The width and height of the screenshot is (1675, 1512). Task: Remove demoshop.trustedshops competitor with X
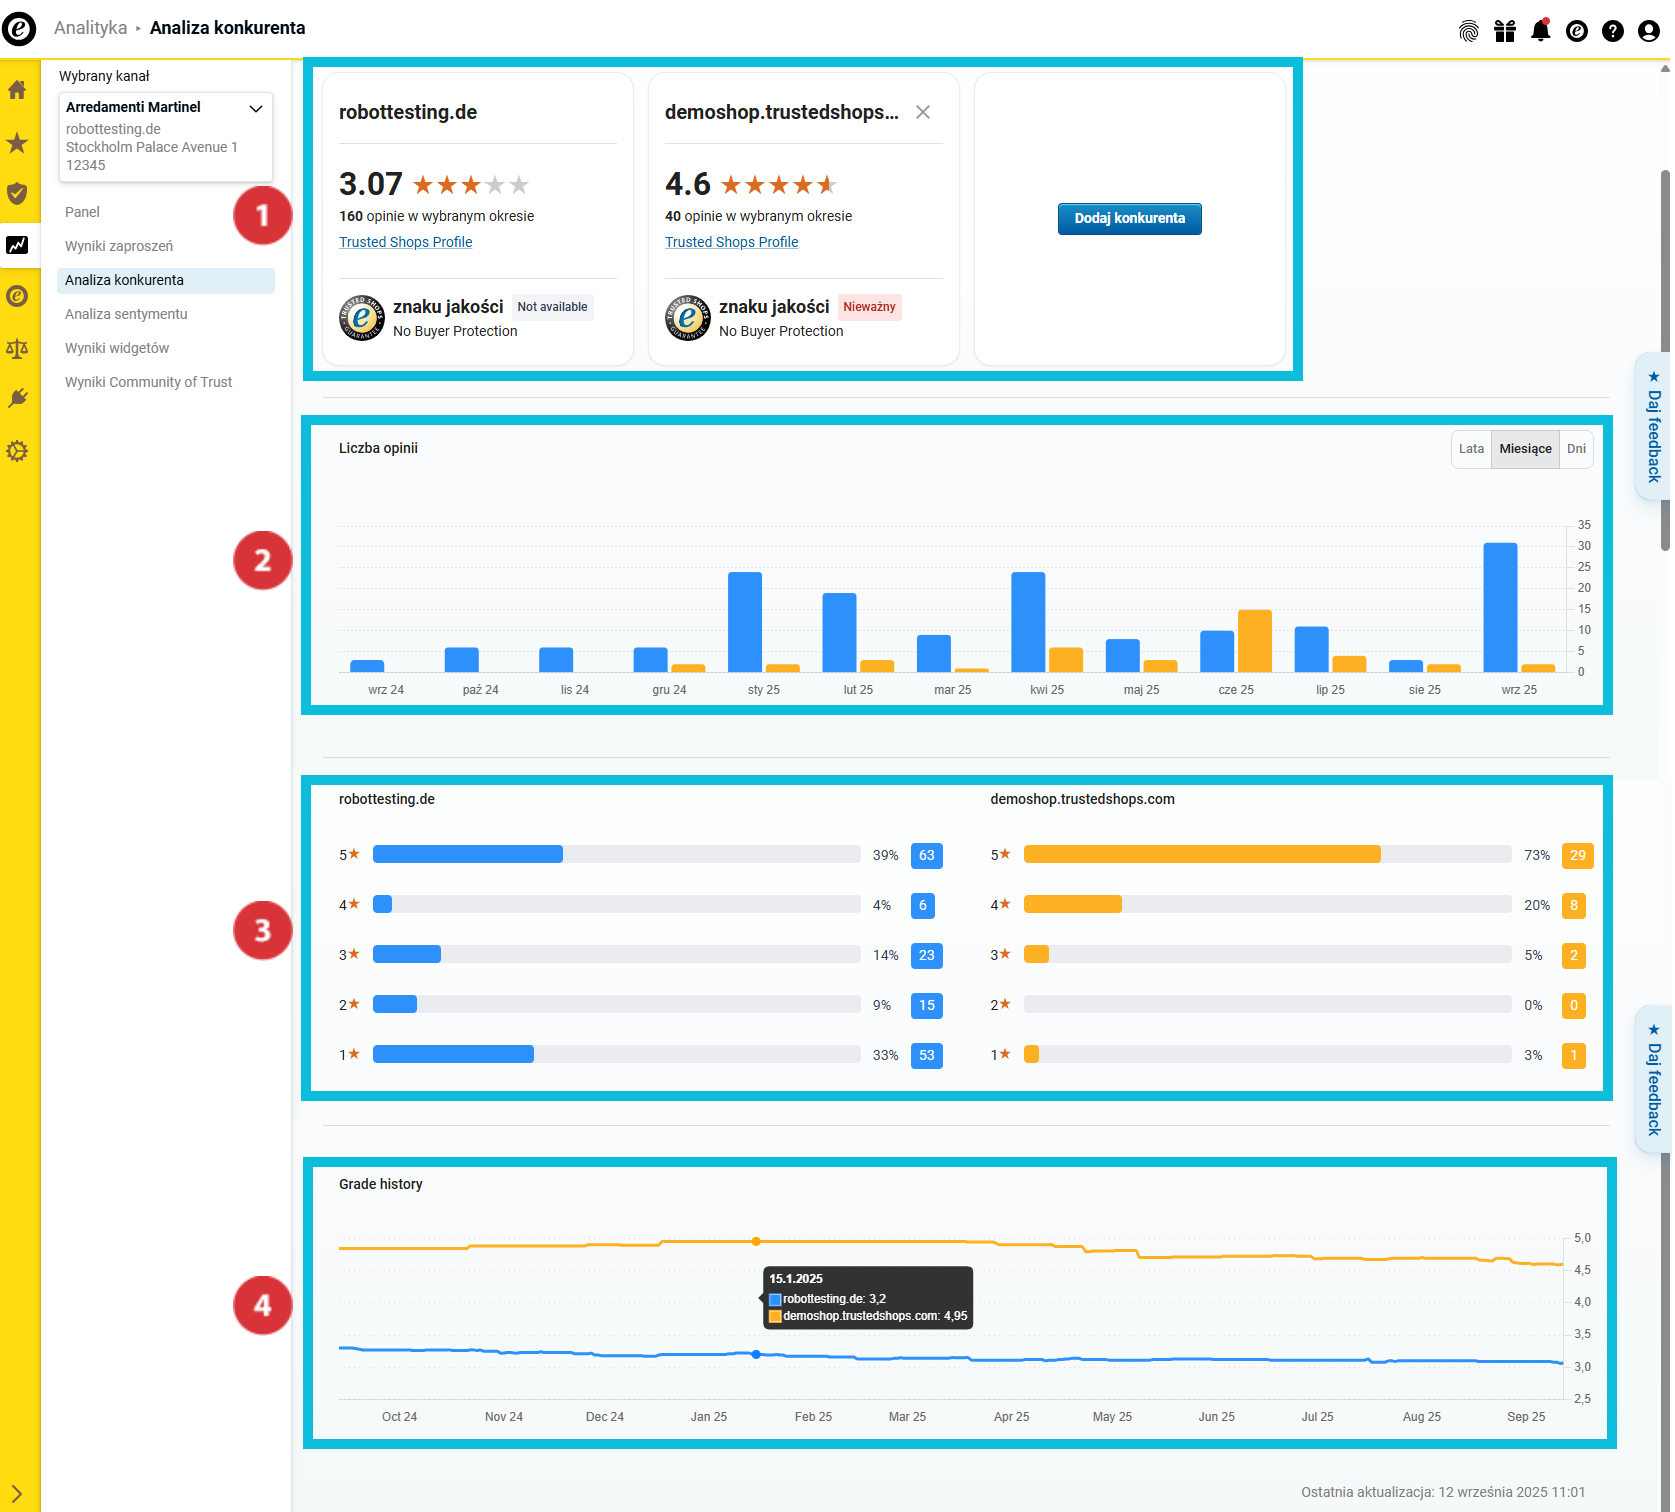(x=923, y=112)
